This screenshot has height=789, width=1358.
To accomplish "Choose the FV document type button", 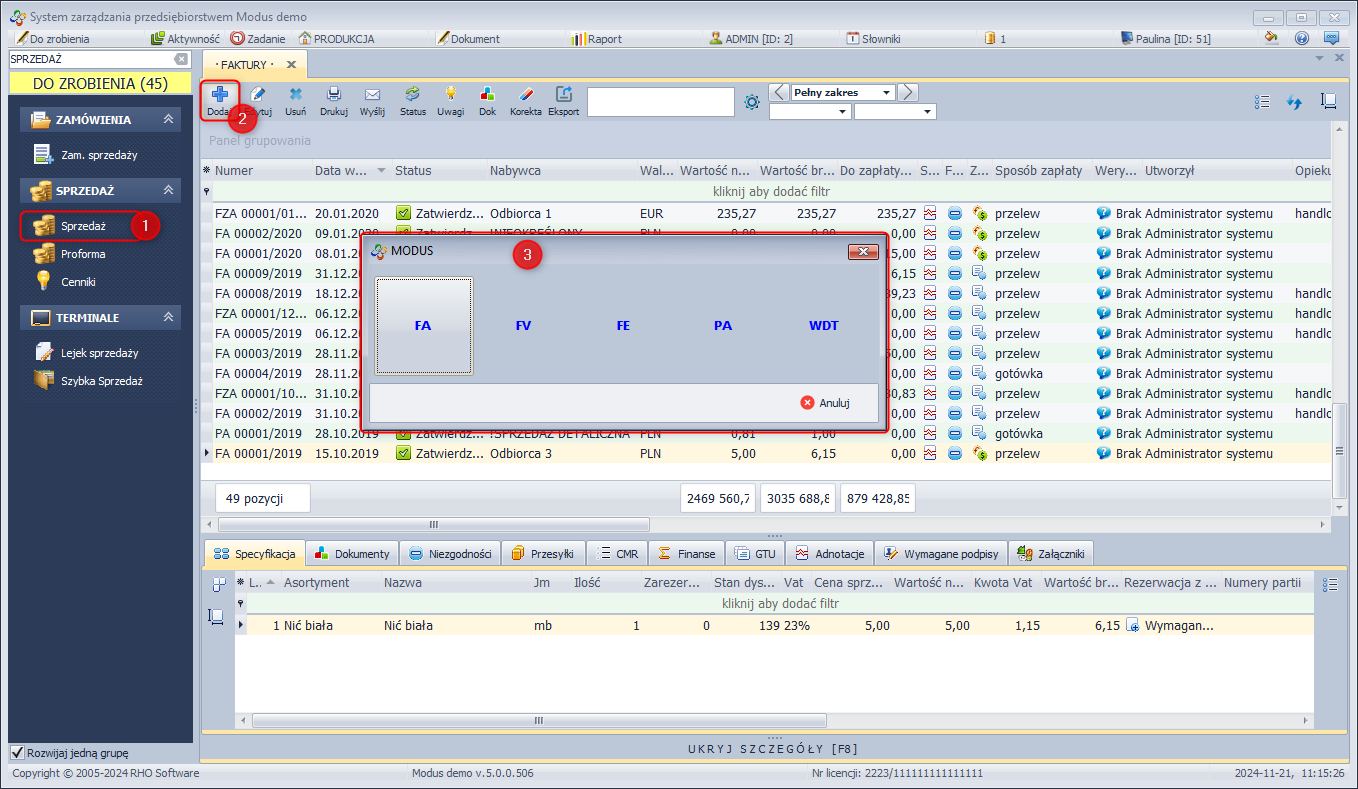I will [x=523, y=326].
